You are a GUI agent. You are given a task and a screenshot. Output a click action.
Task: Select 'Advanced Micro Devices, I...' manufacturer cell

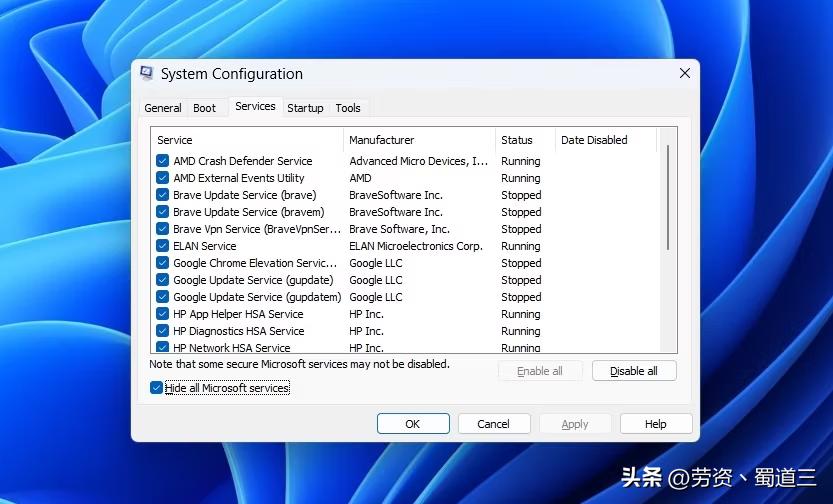click(419, 160)
